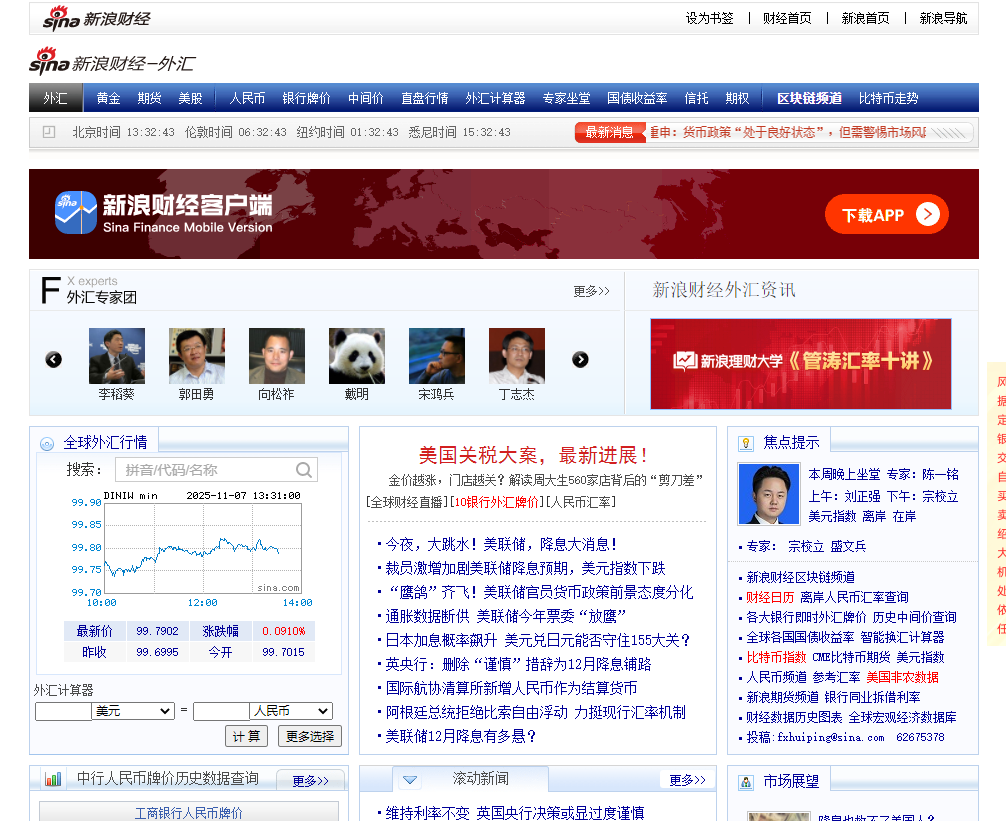Expand the 滚动新闻 triangle dropdown
This screenshot has height=821, width=1006.
[x=410, y=779]
